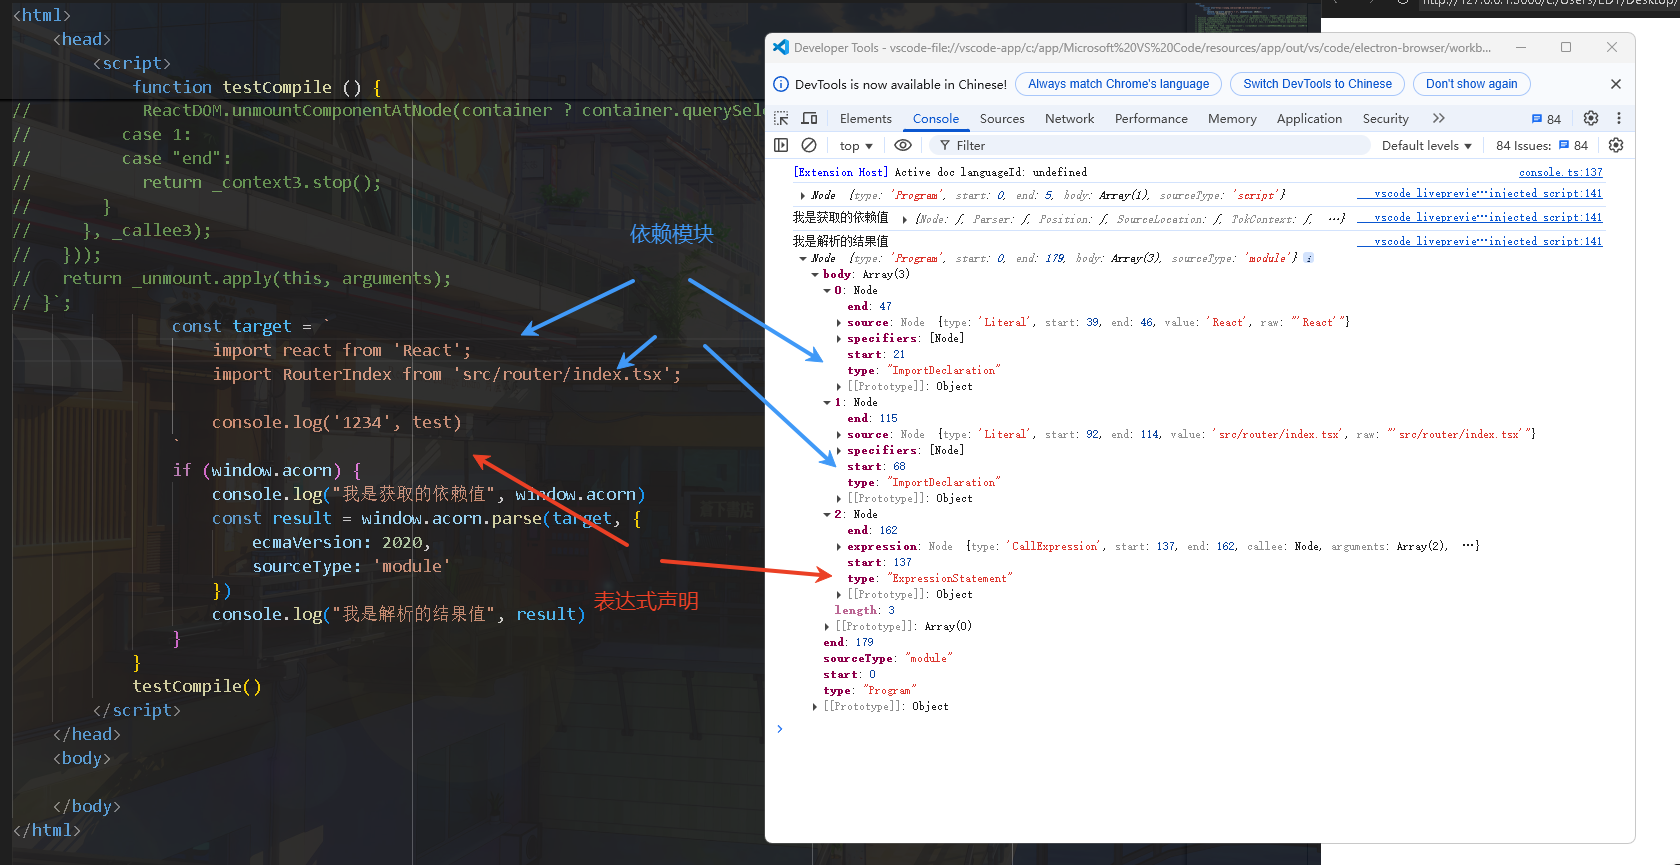Viewport: 1680px width, 865px height.
Task: Click the info badge after sourceType 'module'
Action: pos(1309,258)
